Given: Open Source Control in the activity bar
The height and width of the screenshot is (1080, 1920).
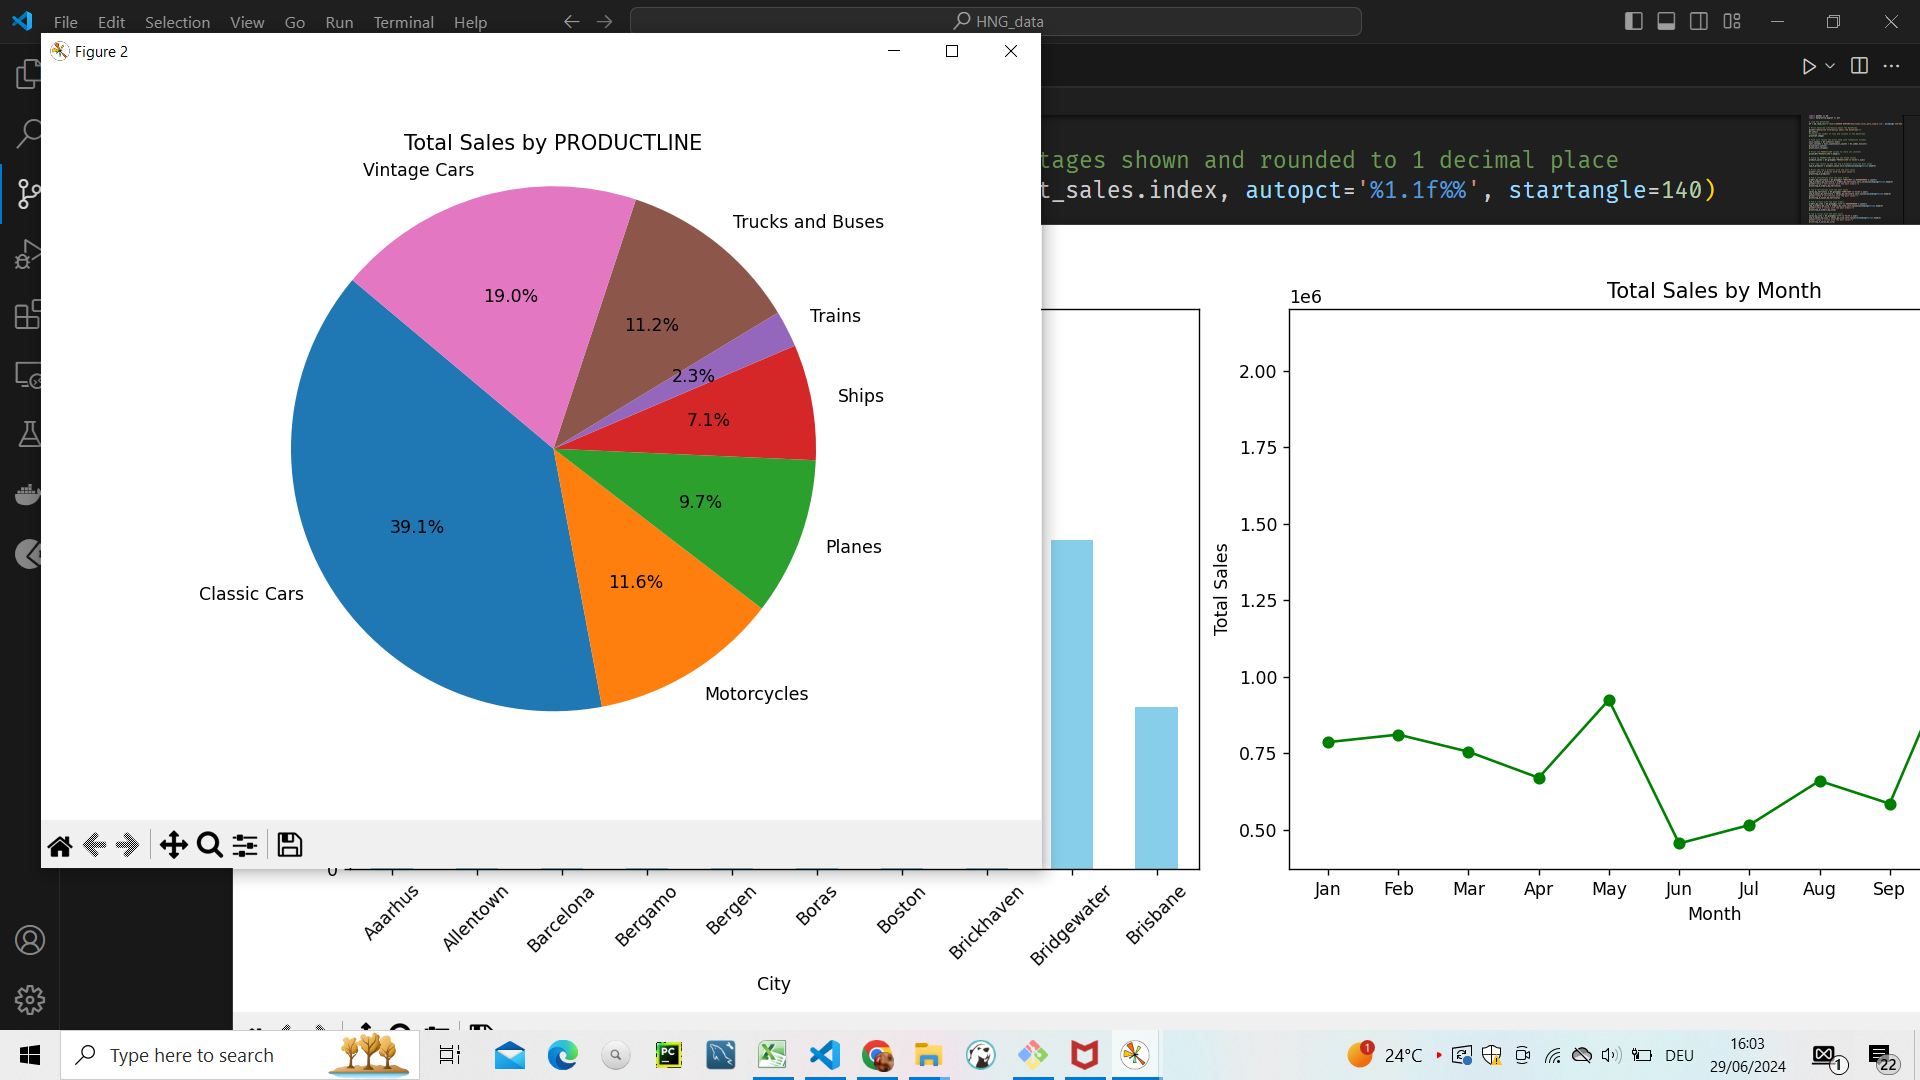Looking at the screenshot, I should click(29, 194).
